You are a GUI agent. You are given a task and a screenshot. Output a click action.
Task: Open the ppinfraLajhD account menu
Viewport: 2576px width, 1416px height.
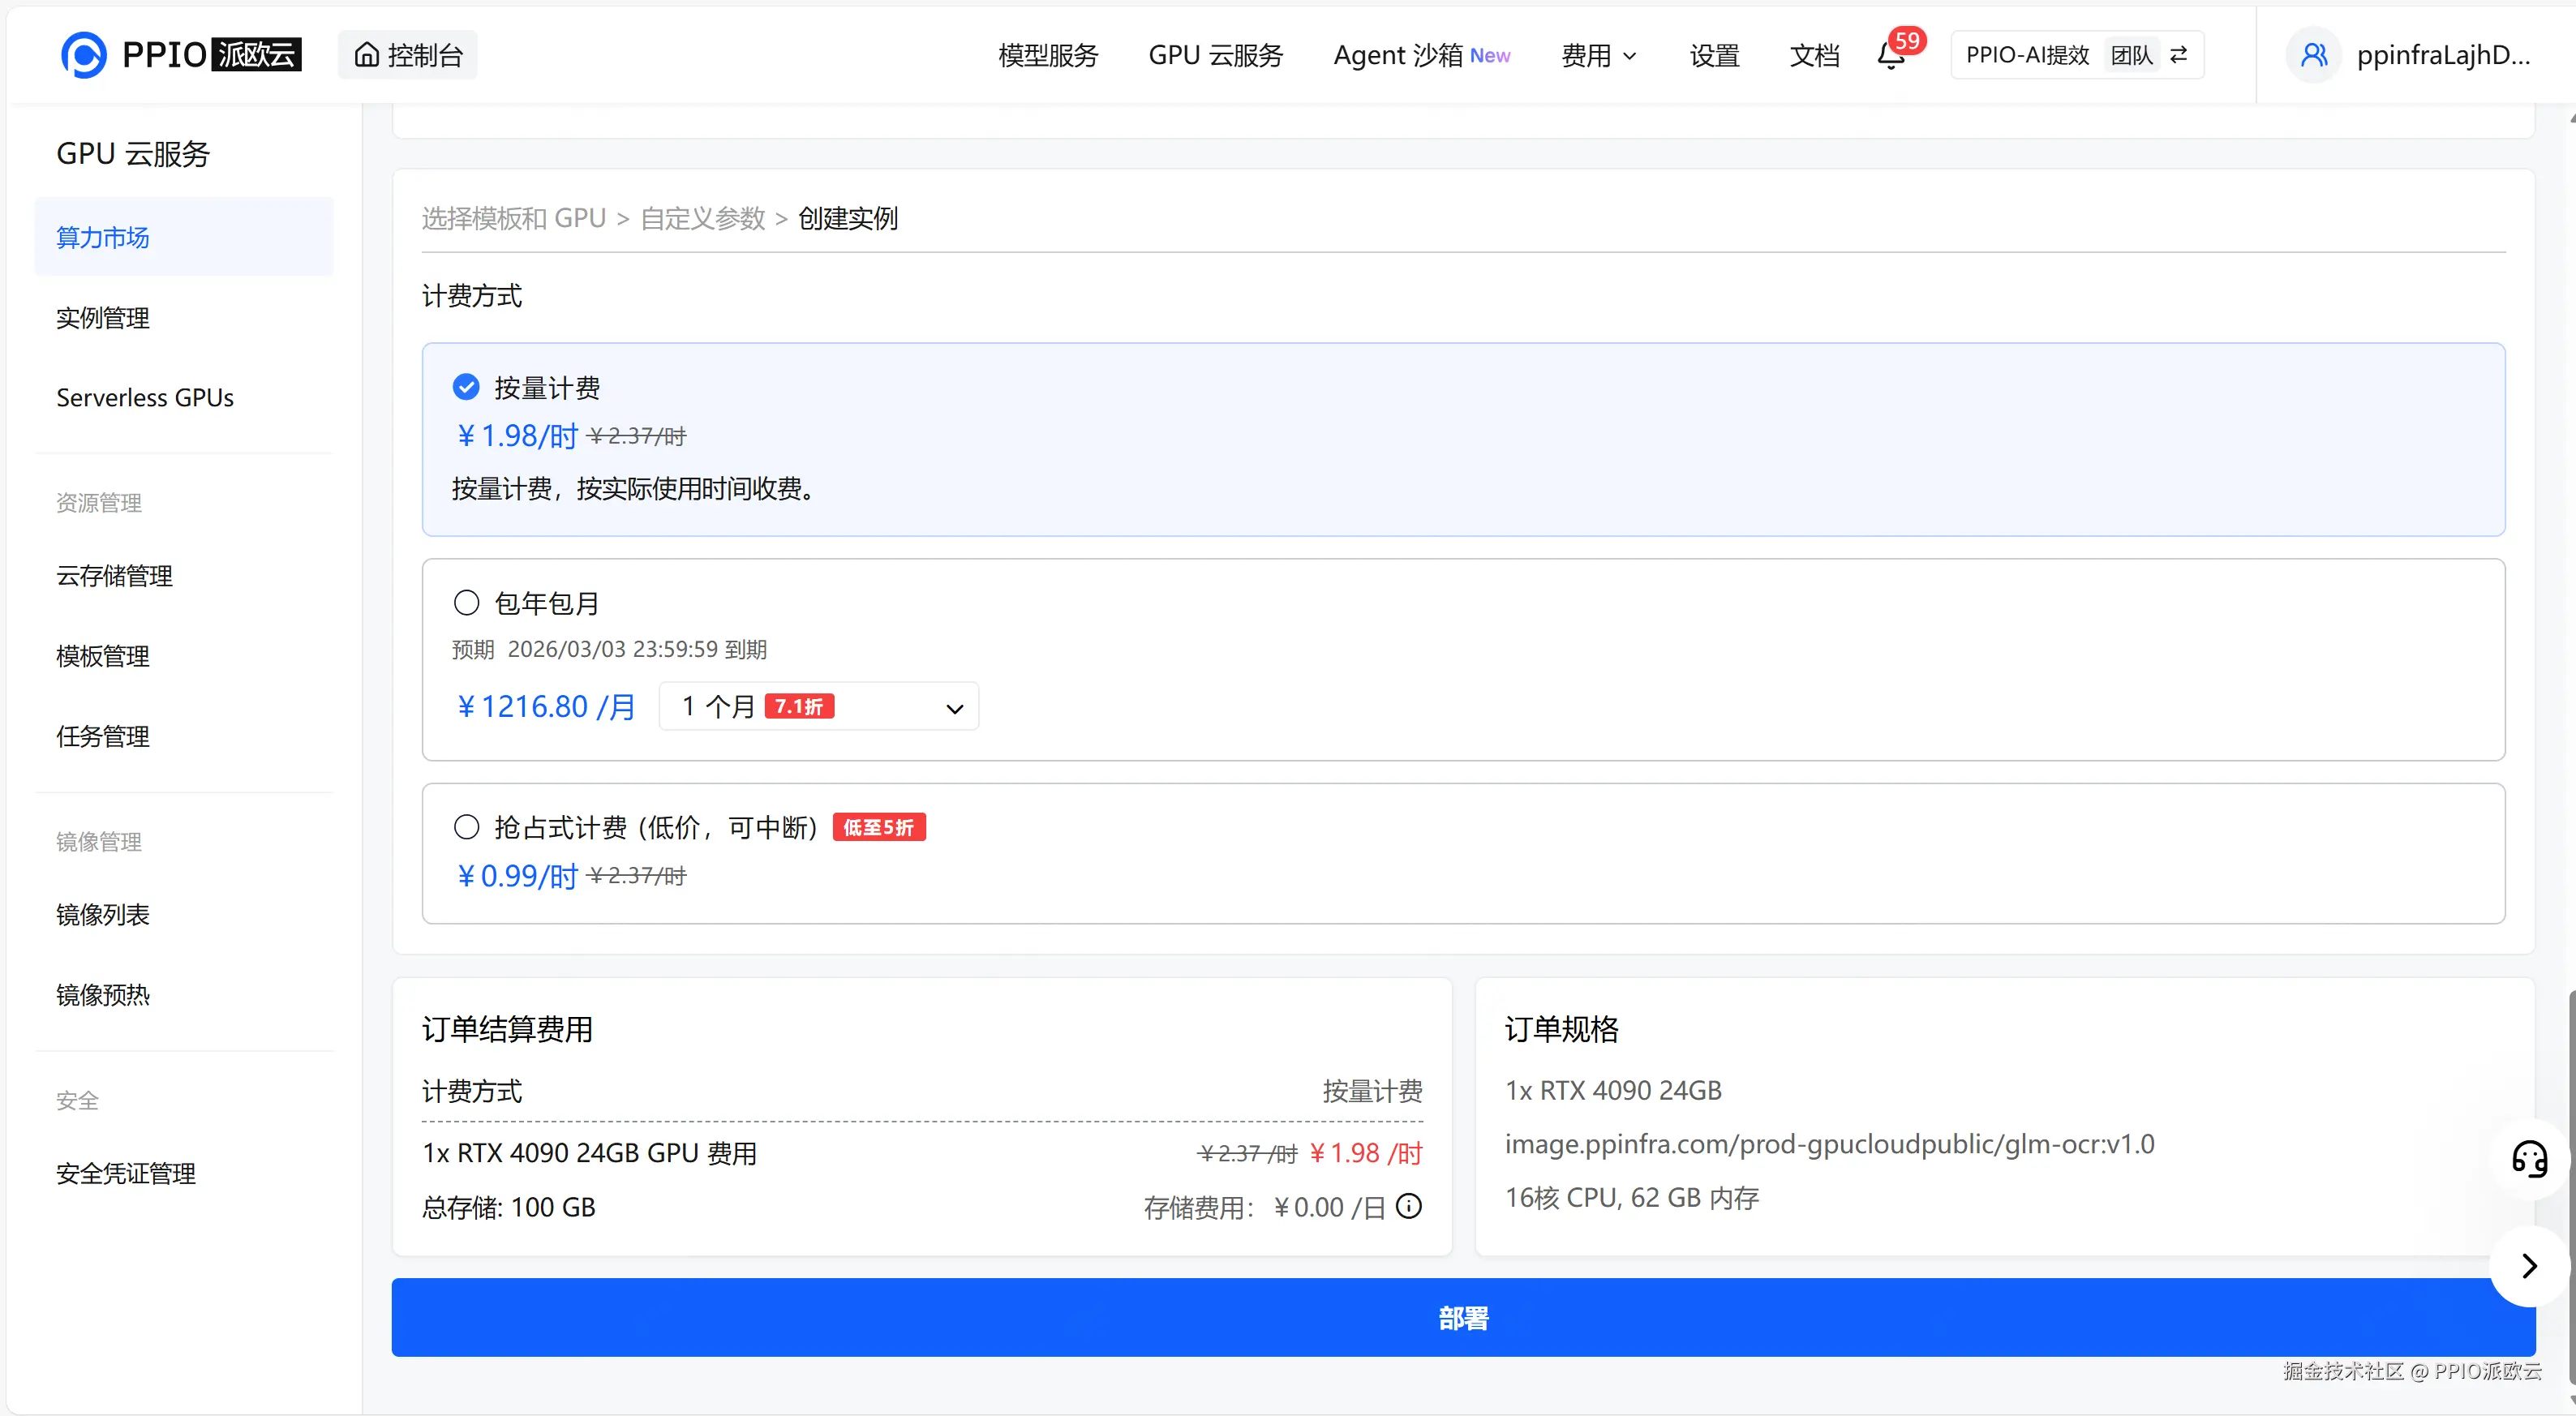[x=2442, y=55]
